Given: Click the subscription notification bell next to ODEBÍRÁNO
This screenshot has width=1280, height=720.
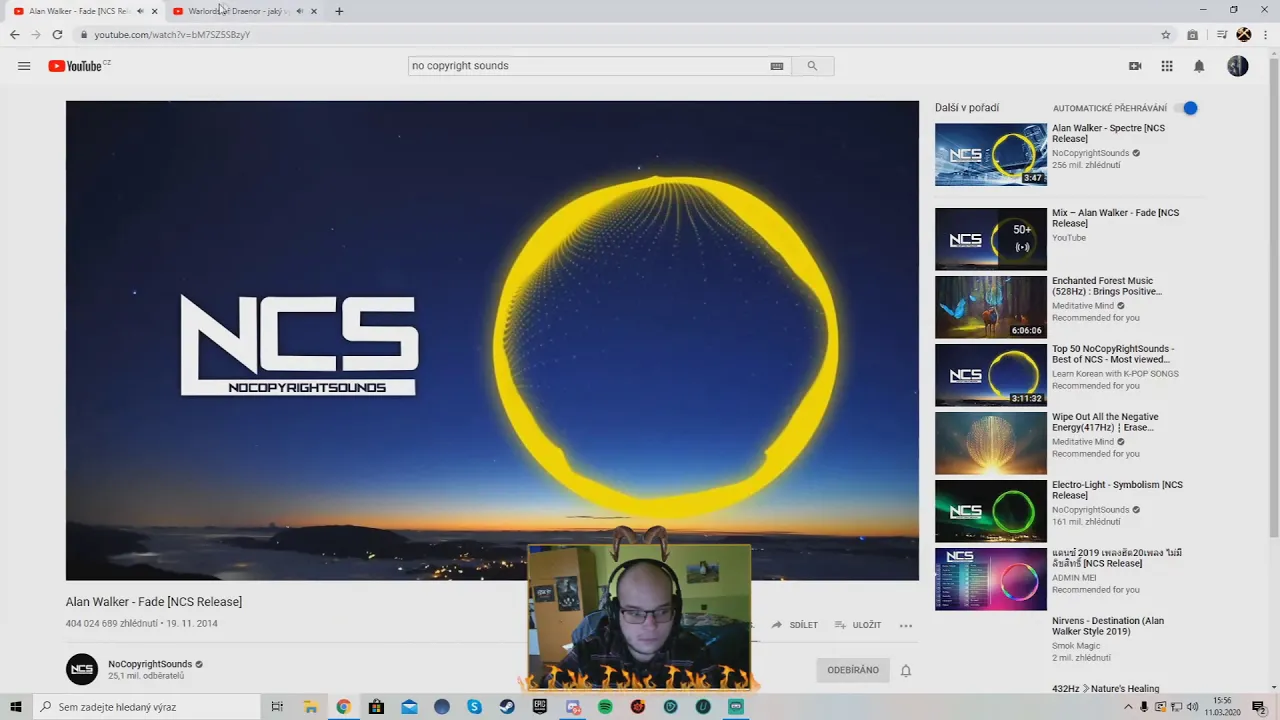Looking at the screenshot, I should (x=906, y=671).
